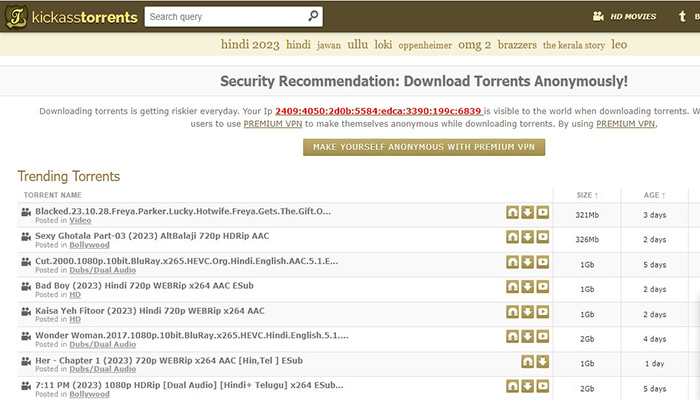Click play stream icon for Cut.2000 torrent
This screenshot has width=700, height=400.
[543, 262]
